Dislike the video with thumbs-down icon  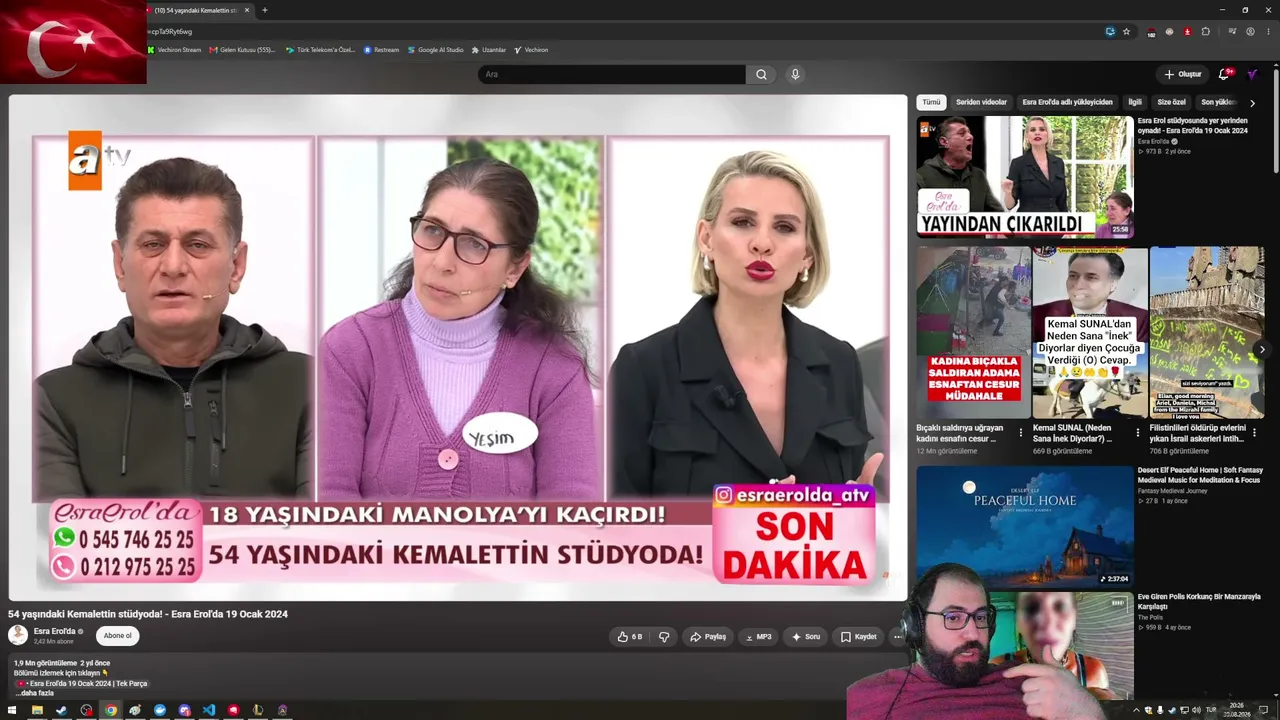point(664,637)
